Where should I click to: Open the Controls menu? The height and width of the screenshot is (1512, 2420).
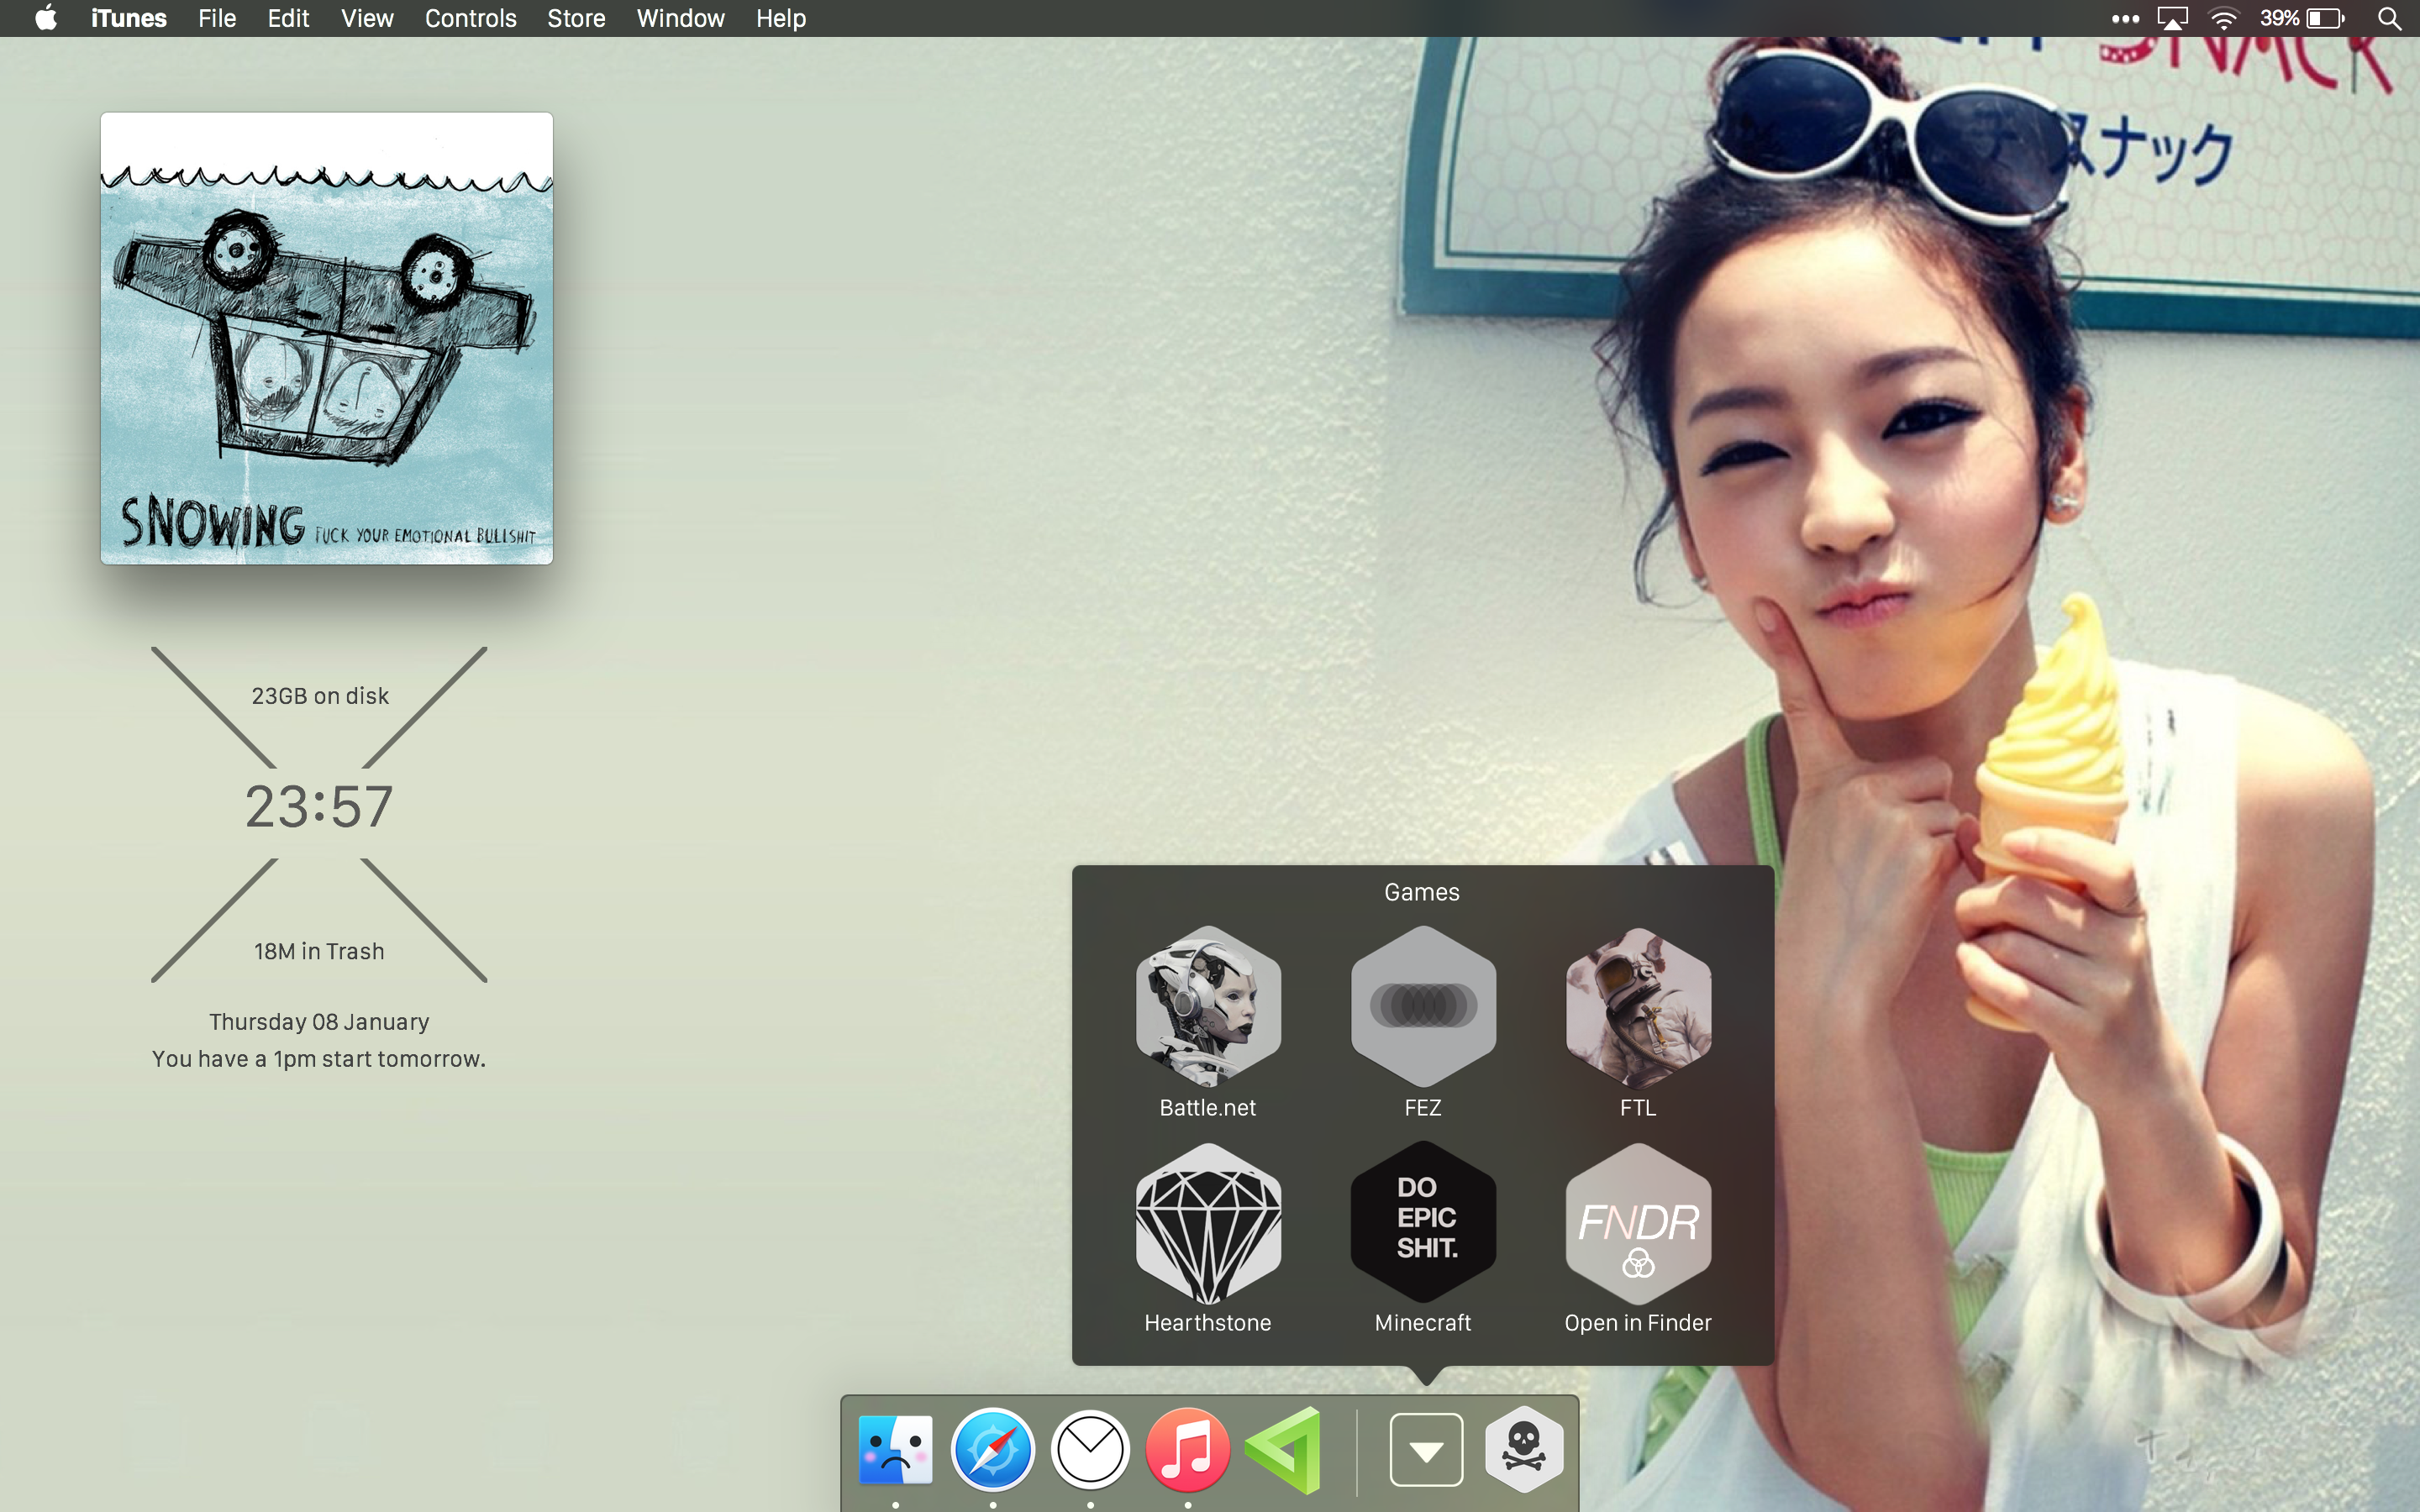point(470,18)
